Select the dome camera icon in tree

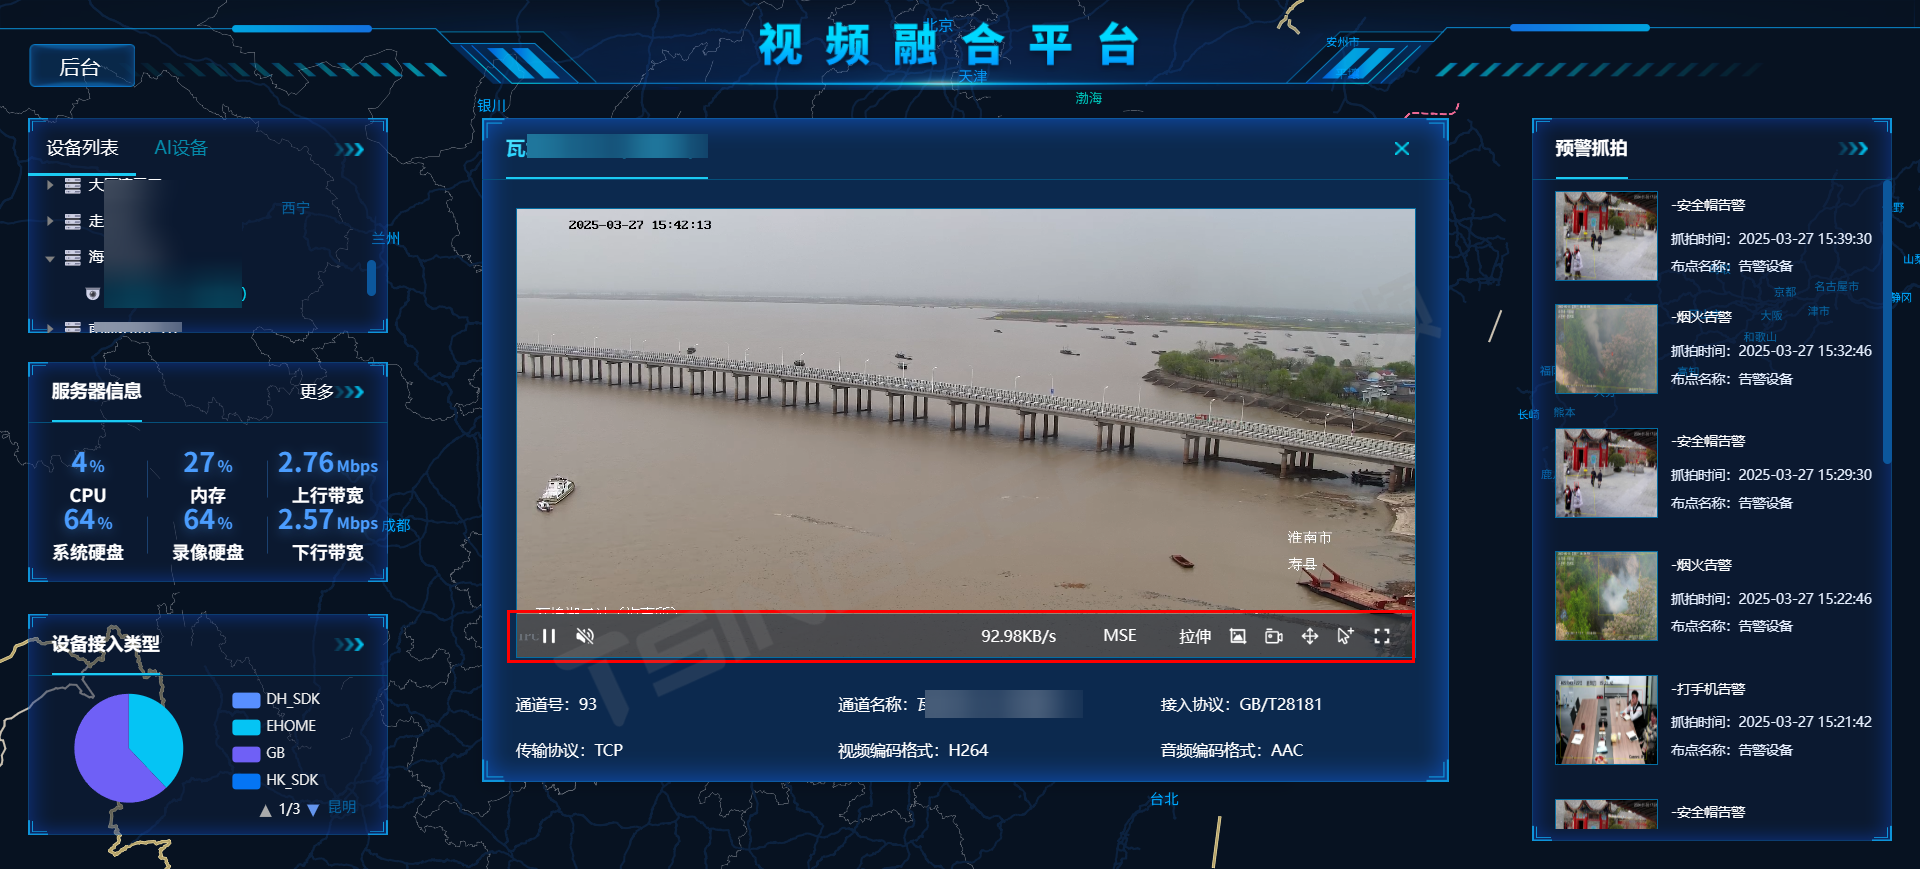coord(93,294)
